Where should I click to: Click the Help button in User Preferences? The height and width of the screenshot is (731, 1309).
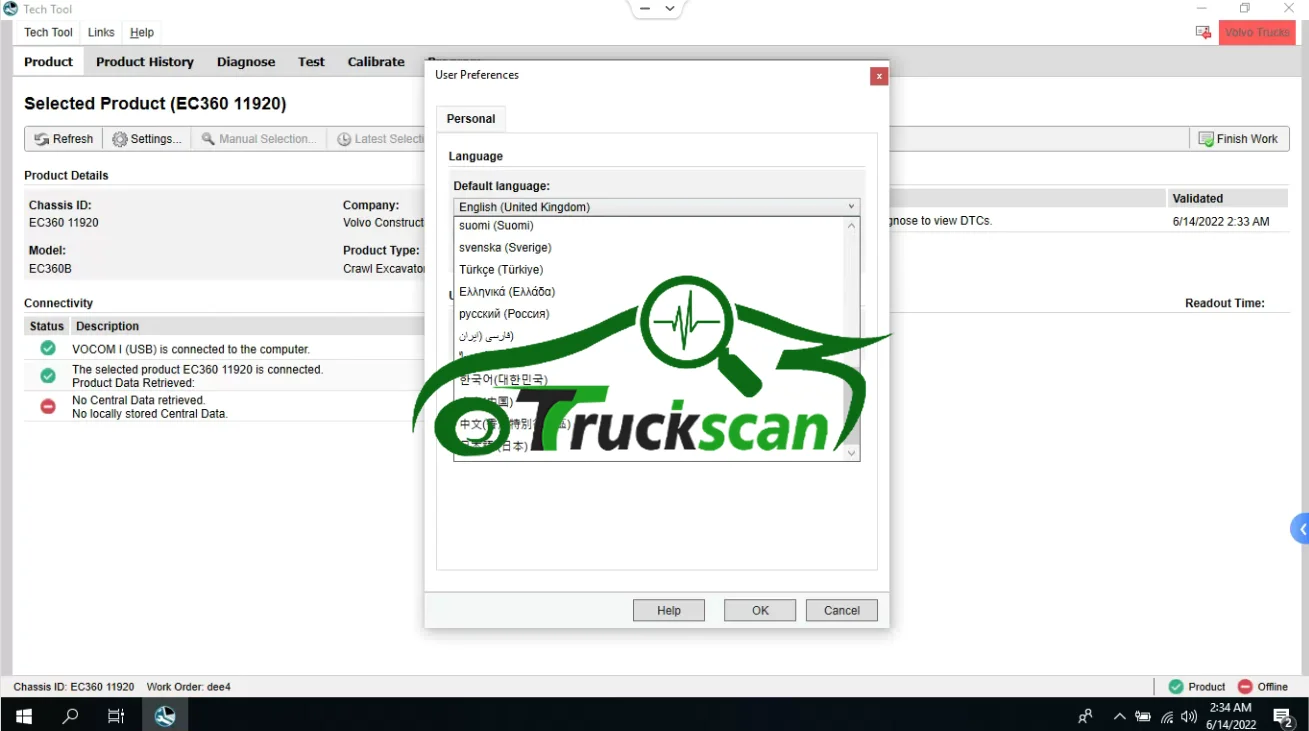669,610
